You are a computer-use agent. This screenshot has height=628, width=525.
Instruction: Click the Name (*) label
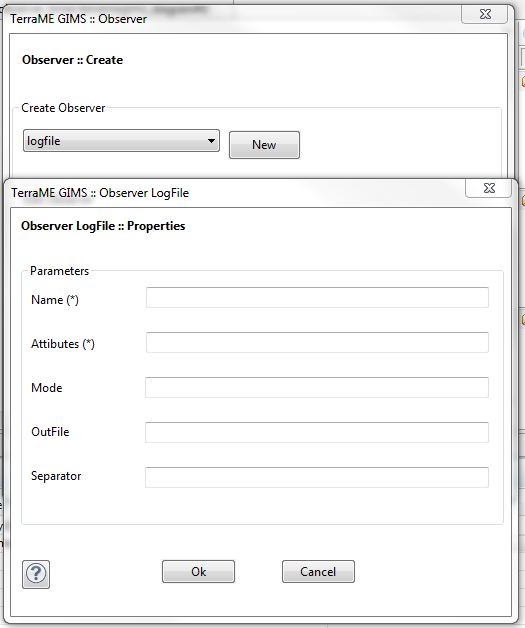click(55, 300)
